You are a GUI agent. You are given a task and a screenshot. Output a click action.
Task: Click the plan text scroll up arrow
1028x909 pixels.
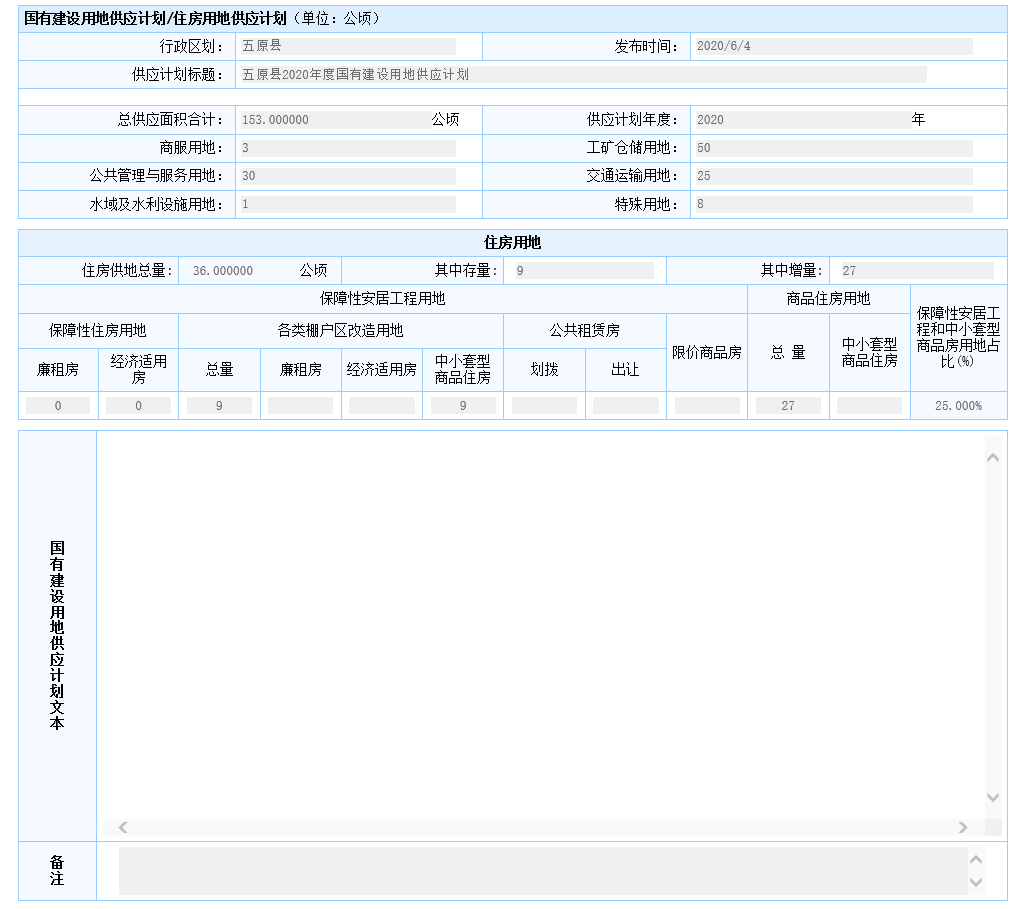(x=992, y=457)
